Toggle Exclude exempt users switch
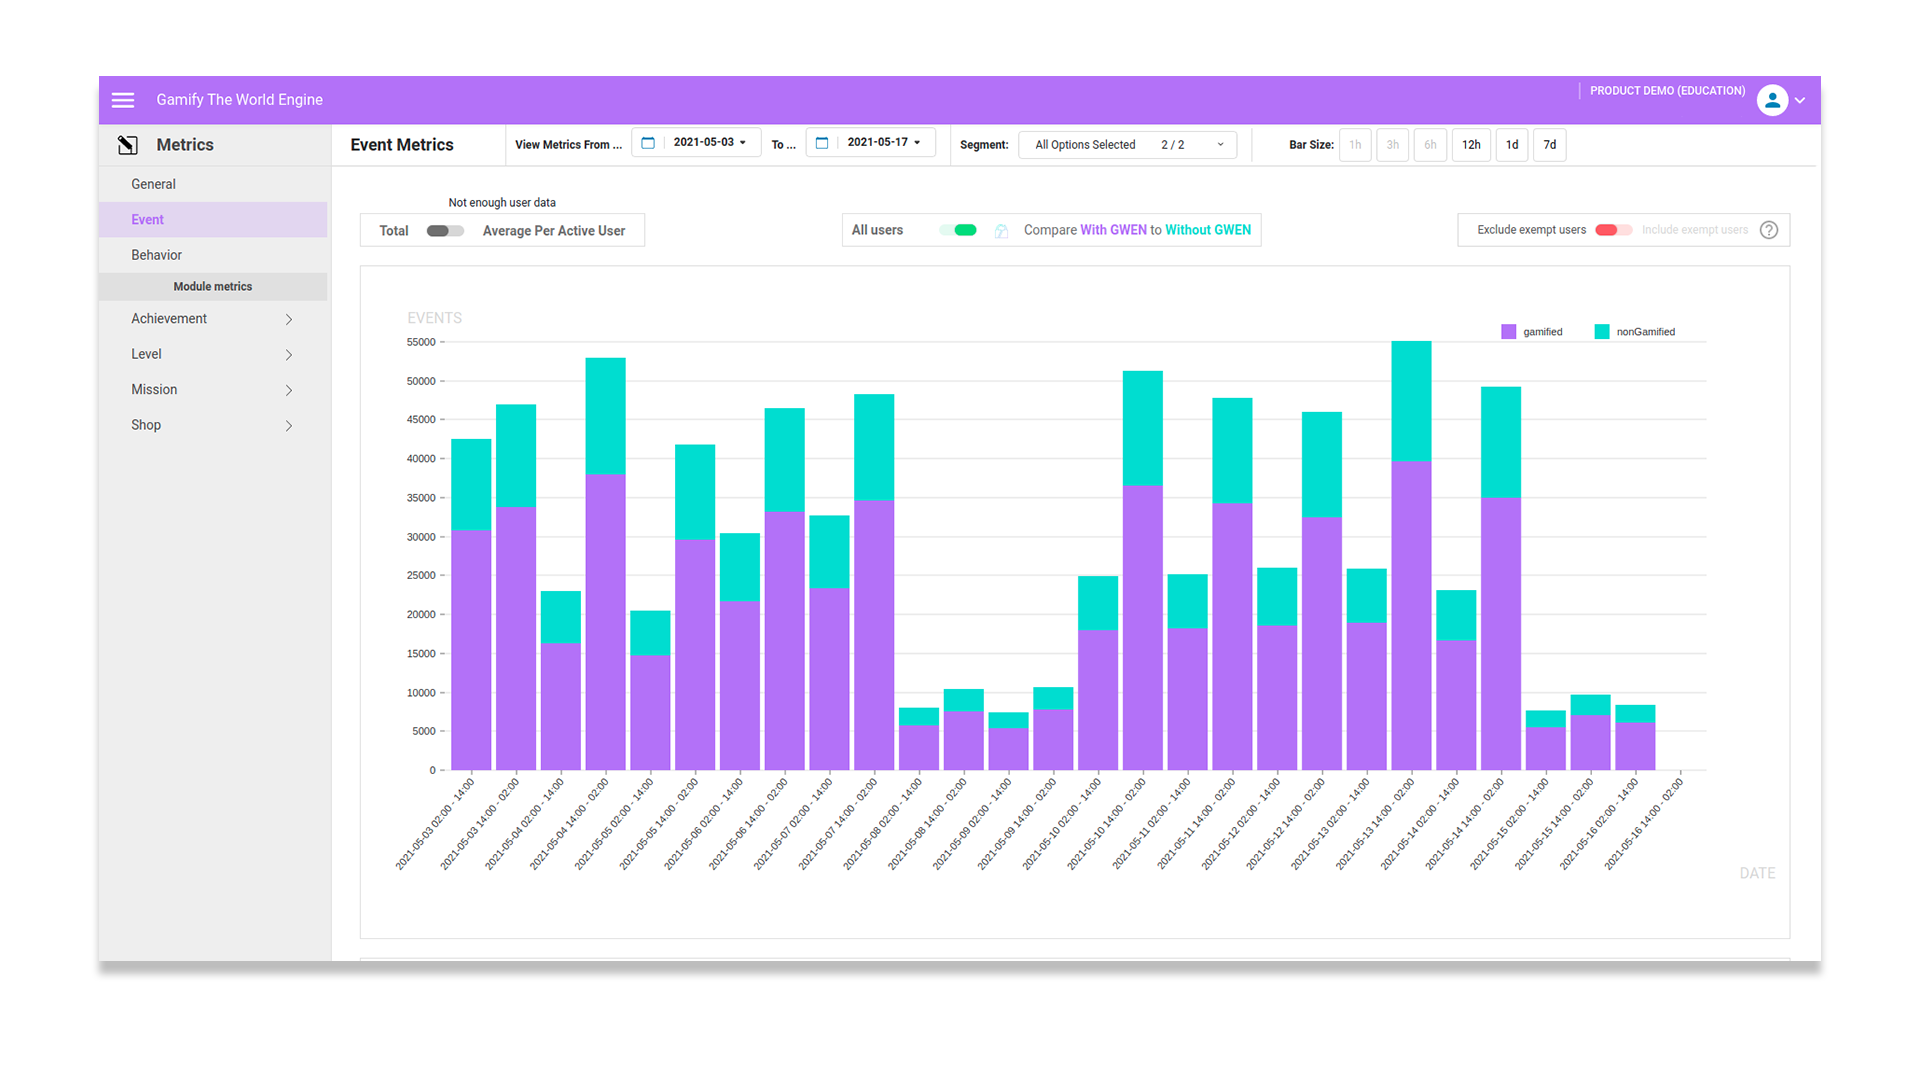This screenshot has width=1920, height=1080. 1613,230
